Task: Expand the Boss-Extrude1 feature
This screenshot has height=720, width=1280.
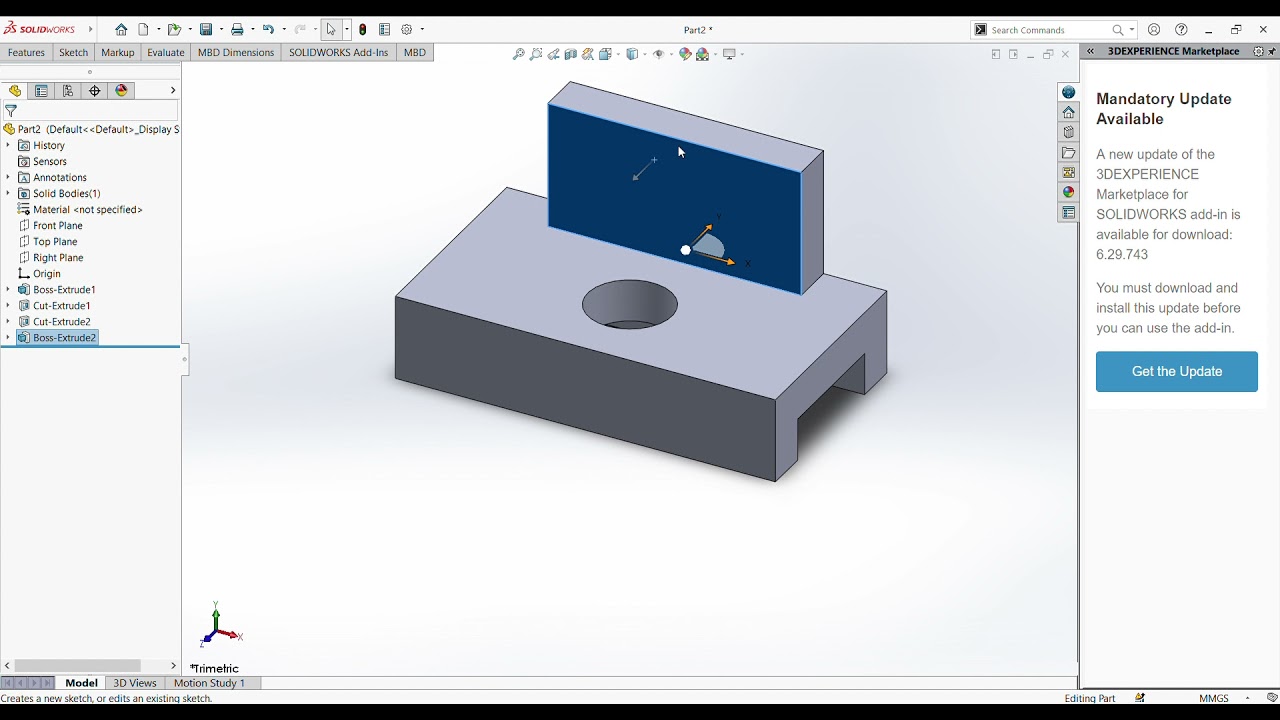Action: click(8, 289)
